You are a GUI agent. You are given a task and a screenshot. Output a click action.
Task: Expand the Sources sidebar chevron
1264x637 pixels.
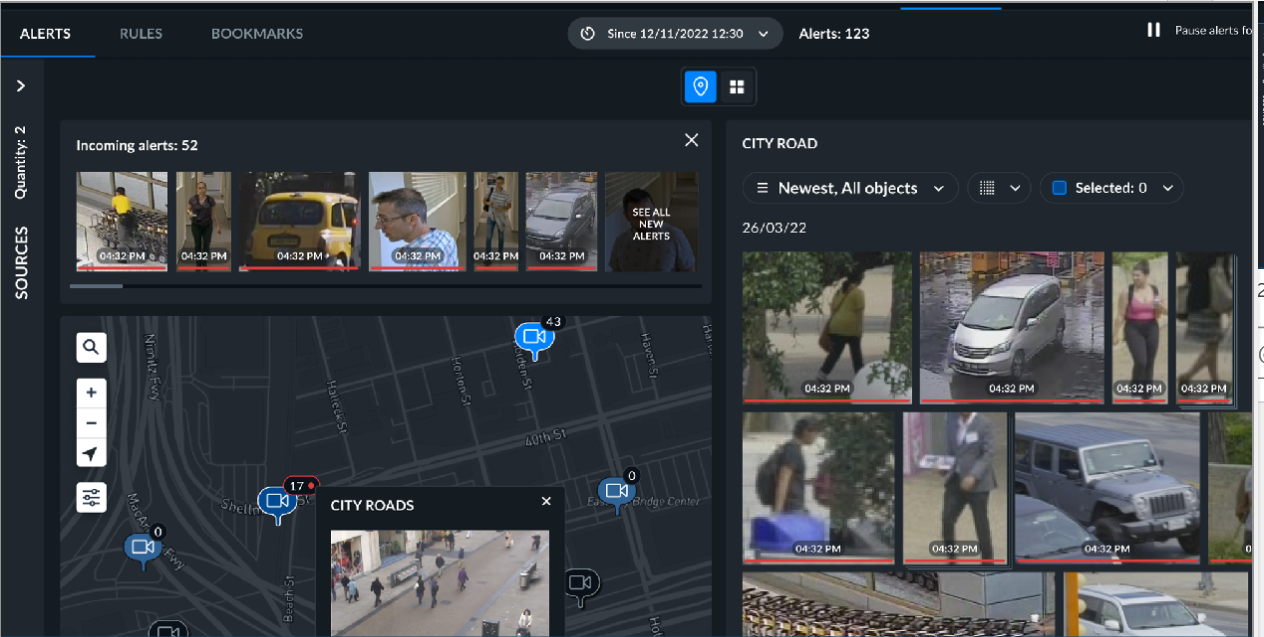[x=21, y=86]
